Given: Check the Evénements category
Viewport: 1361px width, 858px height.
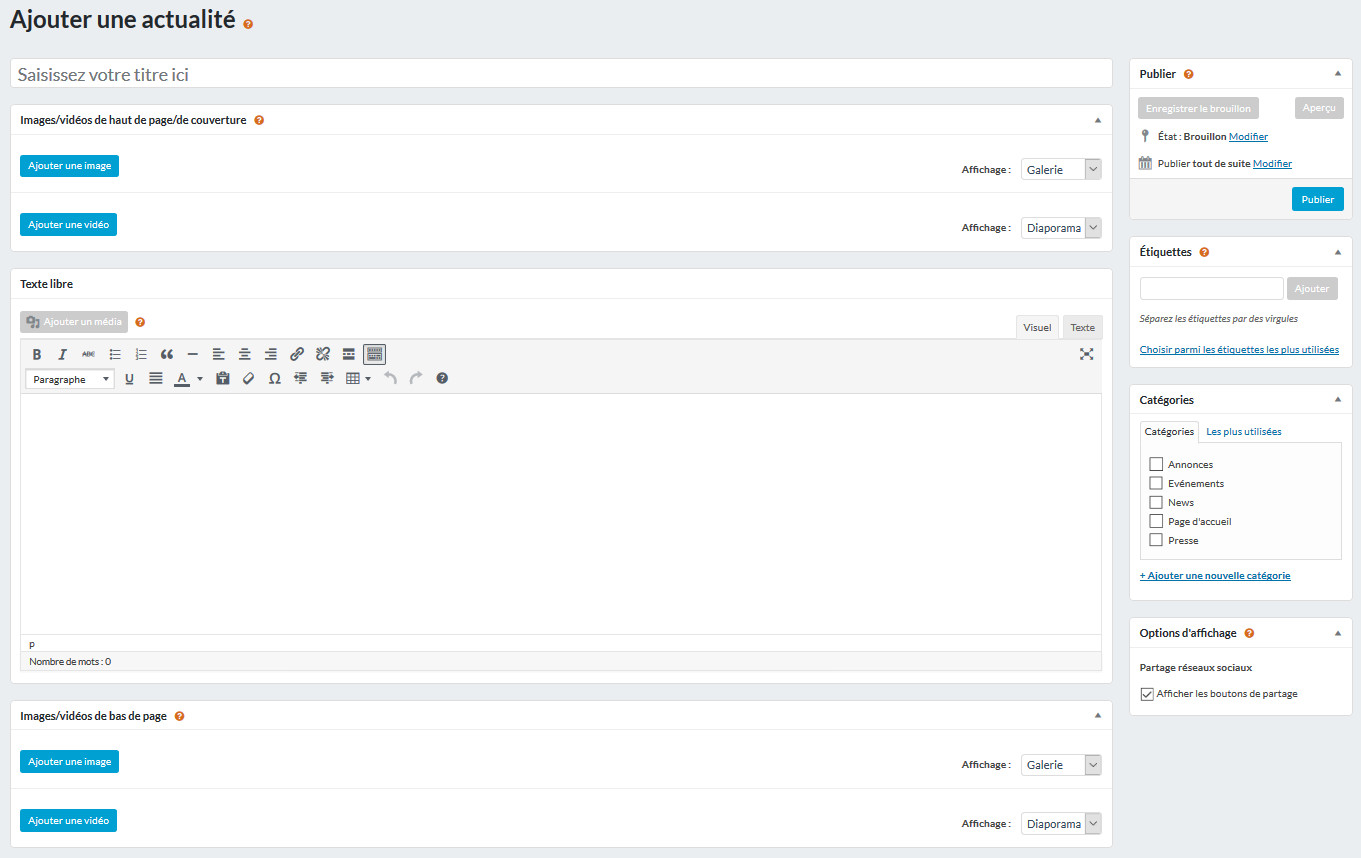Looking at the screenshot, I should point(1156,483).
